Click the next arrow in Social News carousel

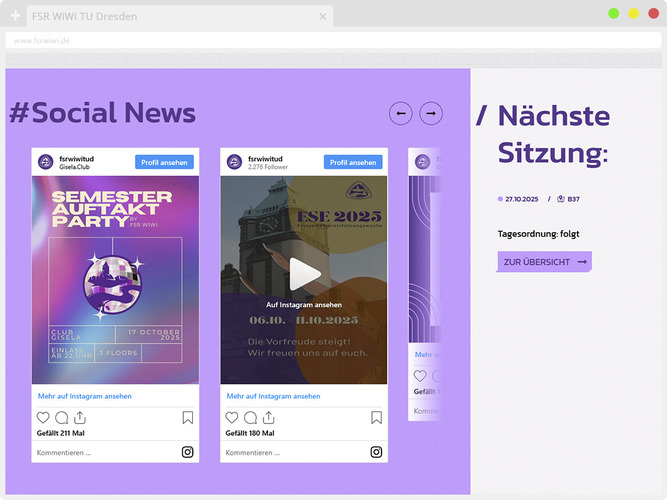(x=431, y=114)
